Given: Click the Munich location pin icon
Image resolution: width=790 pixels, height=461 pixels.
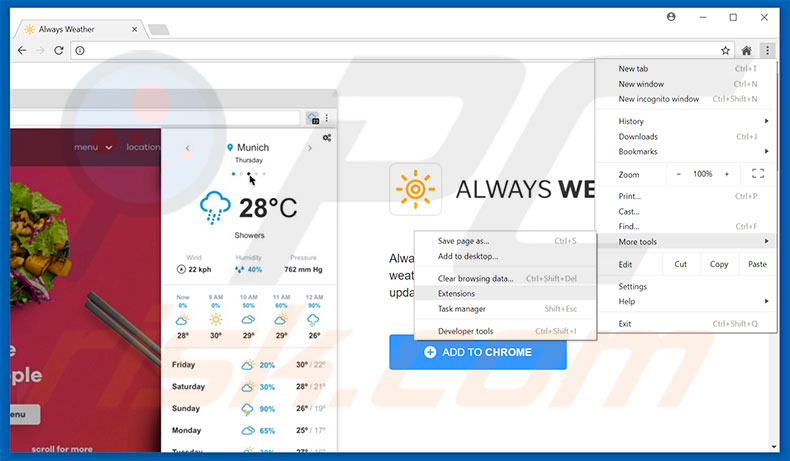Looking at the screenshot, I should click(x=230, y=147).
